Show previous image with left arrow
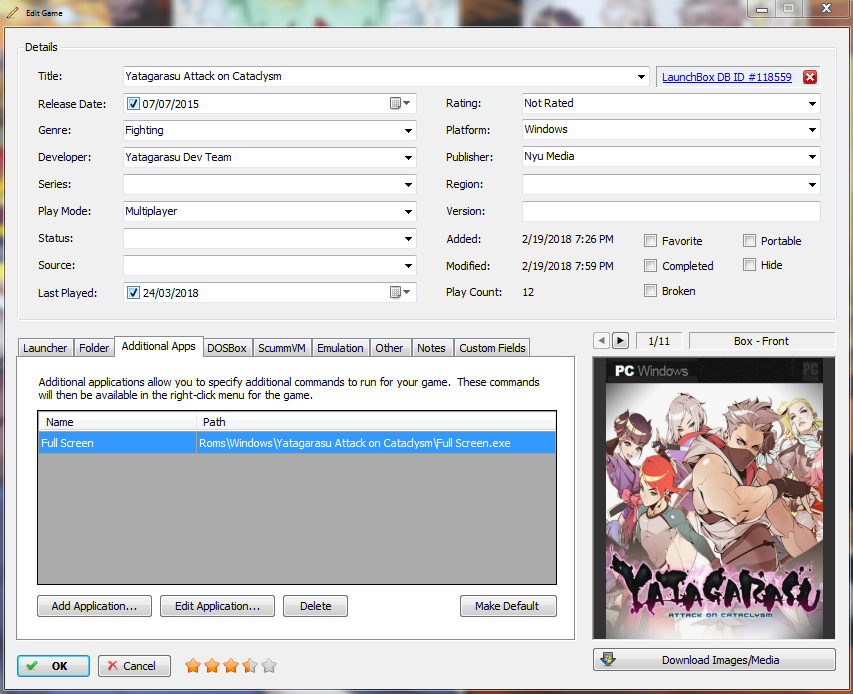This screenshot has width=853, height=694. 601,341
